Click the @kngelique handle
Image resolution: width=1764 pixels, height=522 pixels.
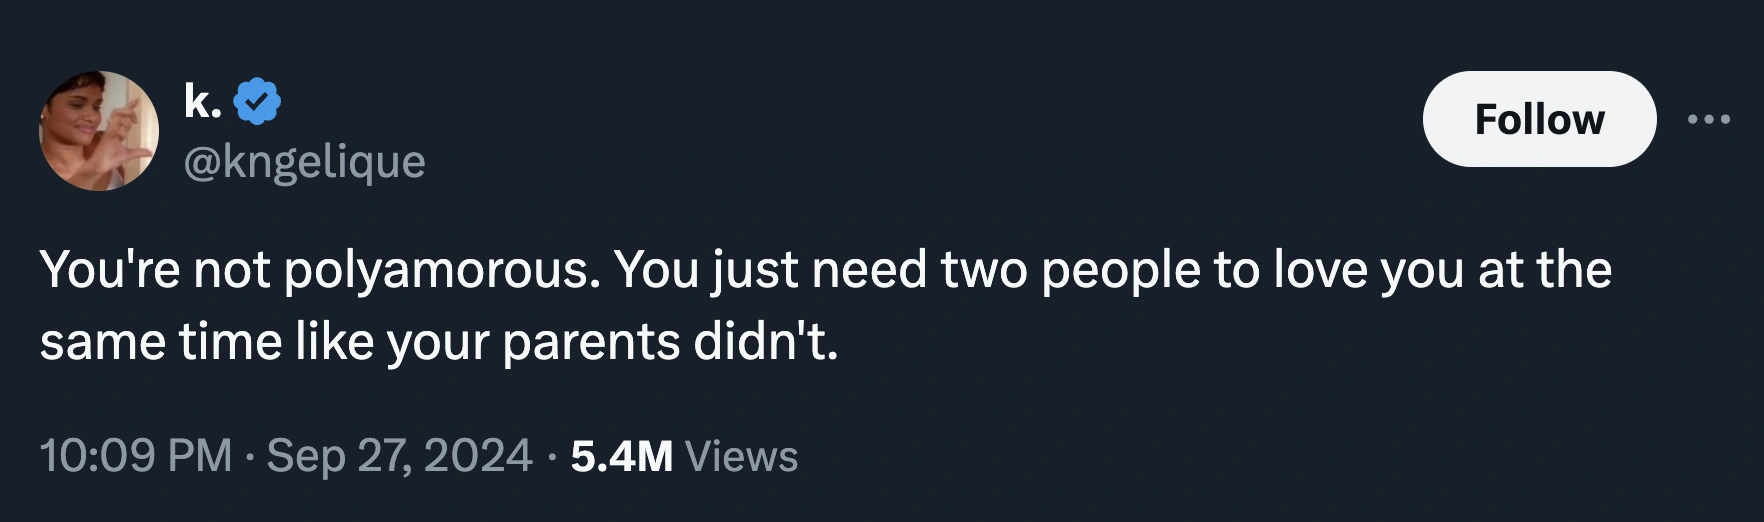pyautogui.click(x=304, y=161)
